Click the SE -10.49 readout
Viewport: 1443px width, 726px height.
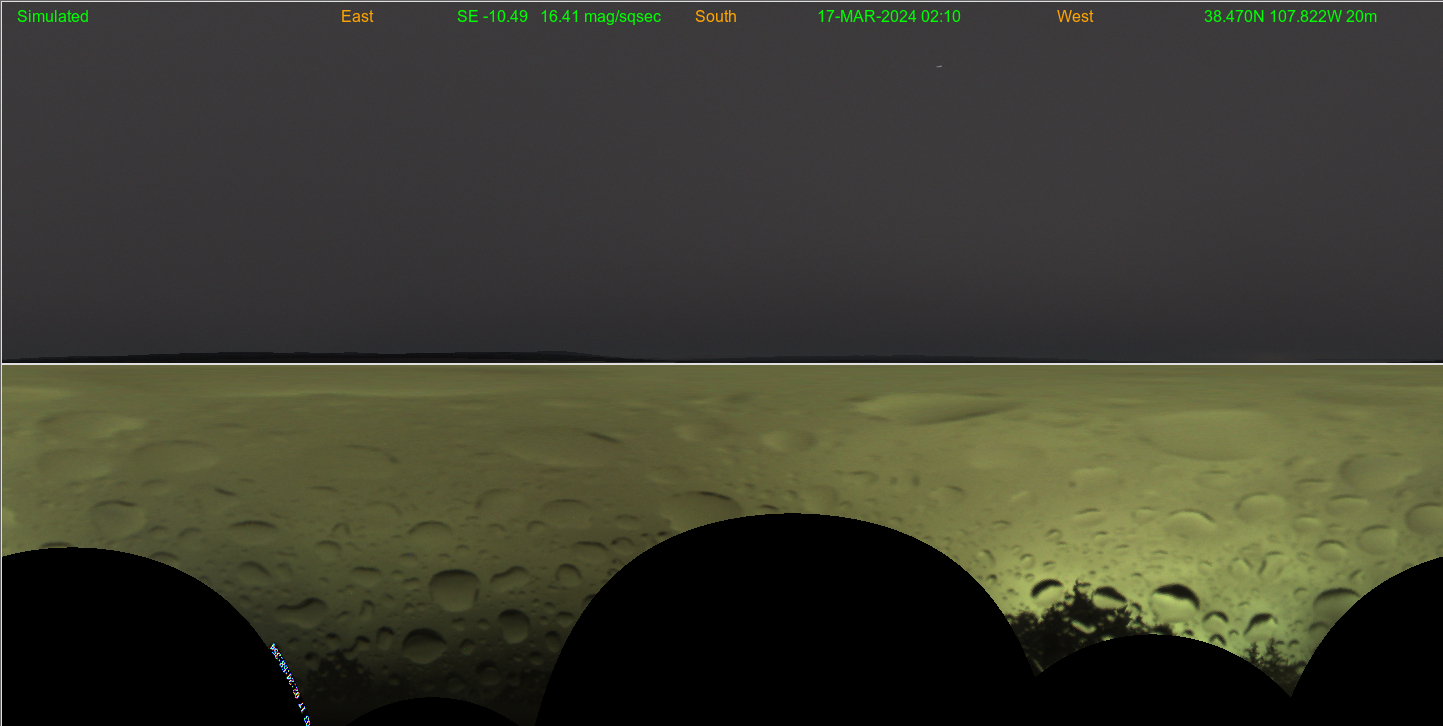click(x=492, y=17)
